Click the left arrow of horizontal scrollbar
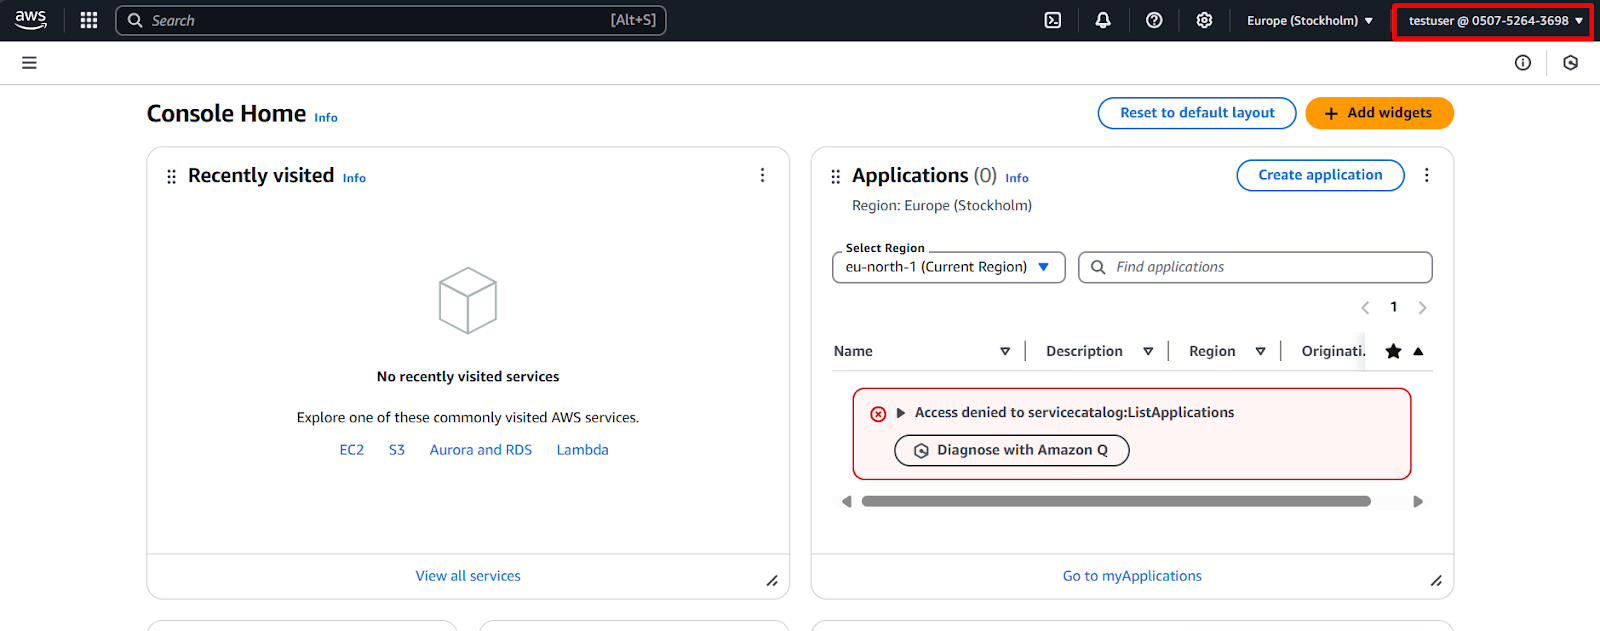Image resolution: width=1600 pixels, height=631 pixels. click(847, 502)
